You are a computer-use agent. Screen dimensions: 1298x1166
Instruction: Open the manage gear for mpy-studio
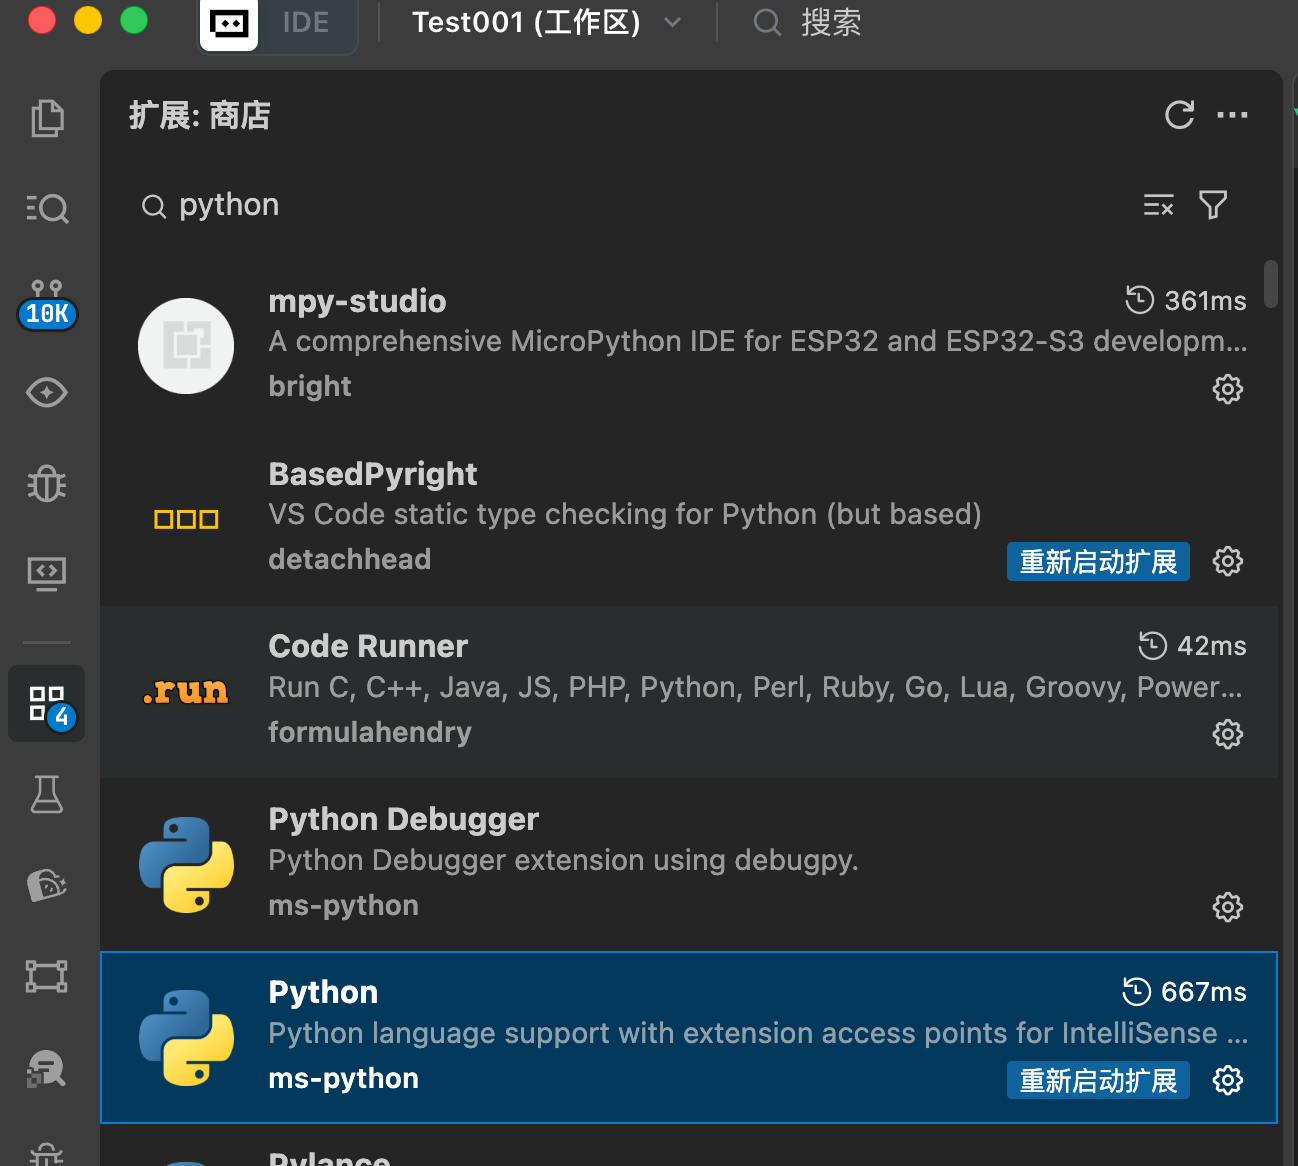[x=1228, y=389]
